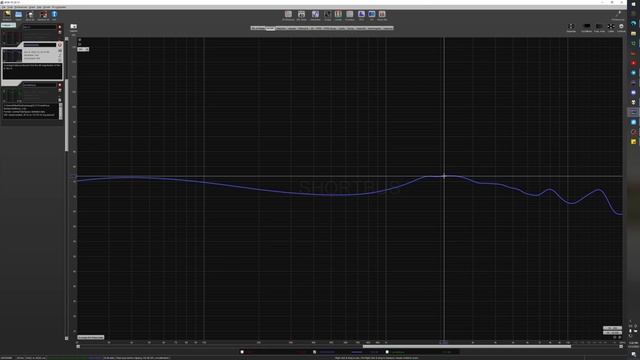Open the Overlays window
The width and height of the screenshot is (640, 360).
coord(350,16)
